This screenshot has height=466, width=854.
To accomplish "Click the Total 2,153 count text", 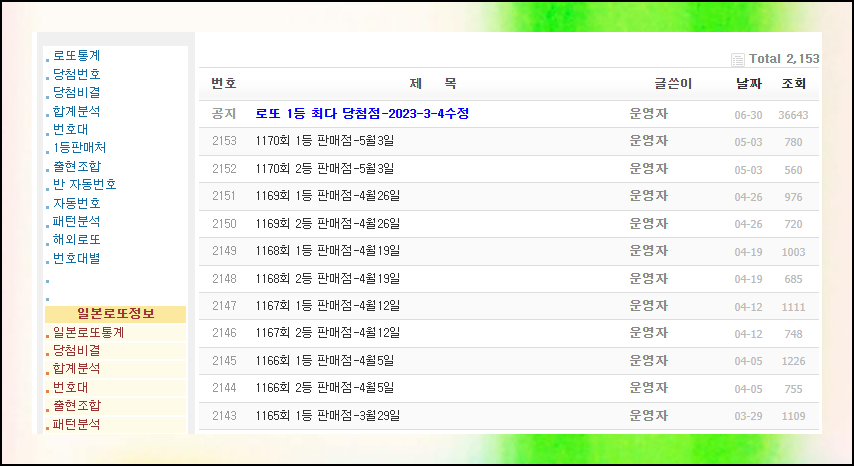I will 784,59.
